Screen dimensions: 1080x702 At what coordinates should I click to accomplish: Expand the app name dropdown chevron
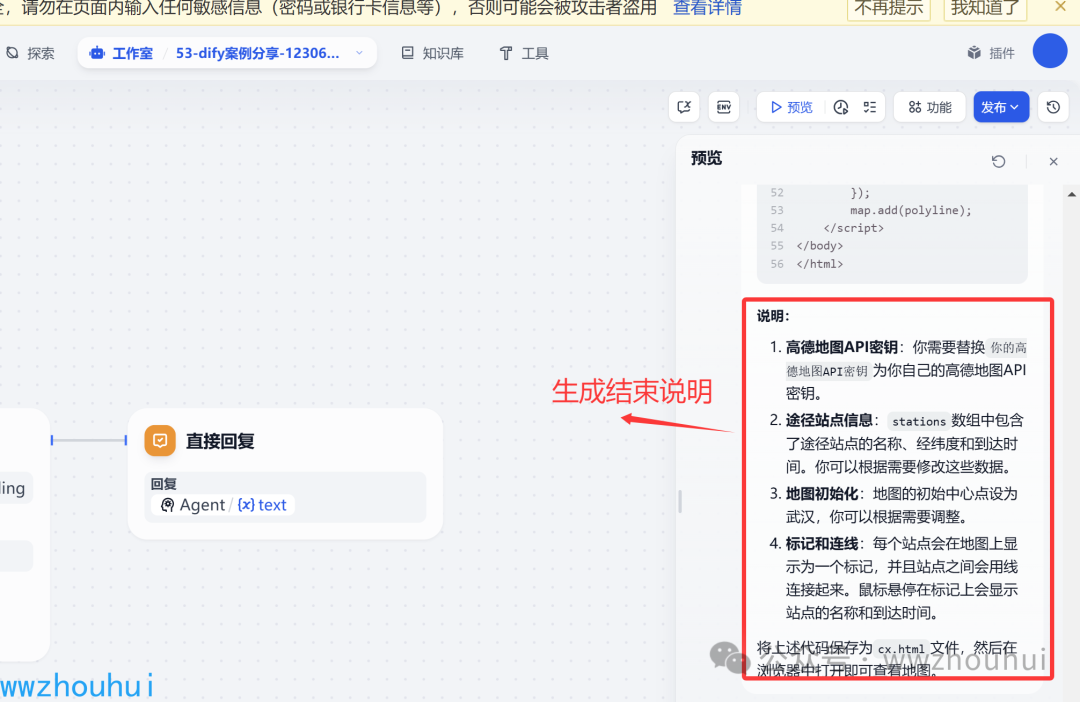[359, 53]
